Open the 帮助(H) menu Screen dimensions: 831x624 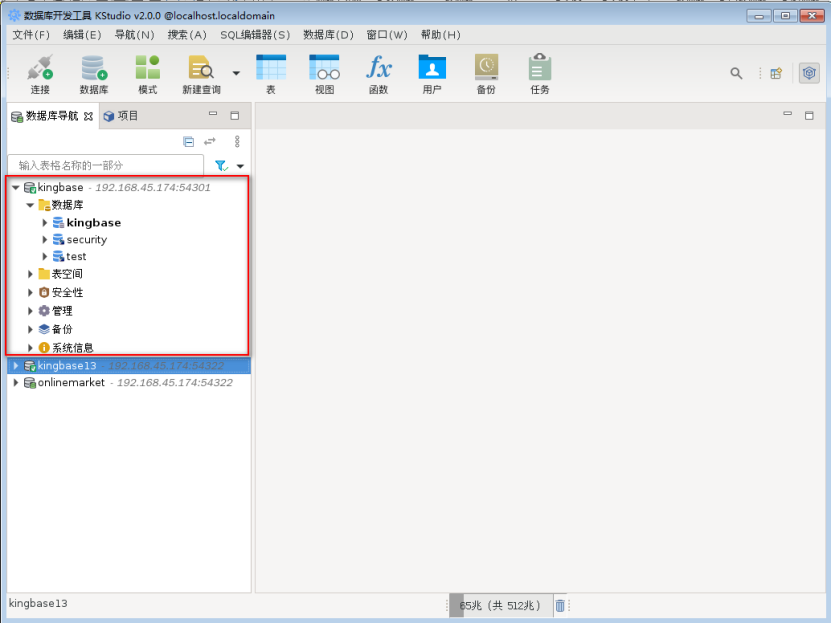pyautogui.click(x=440, y=35)
